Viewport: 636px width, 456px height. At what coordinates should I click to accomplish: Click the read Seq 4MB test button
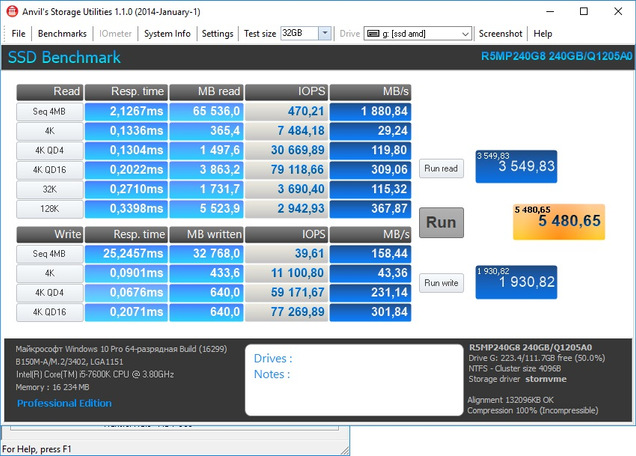49,112
